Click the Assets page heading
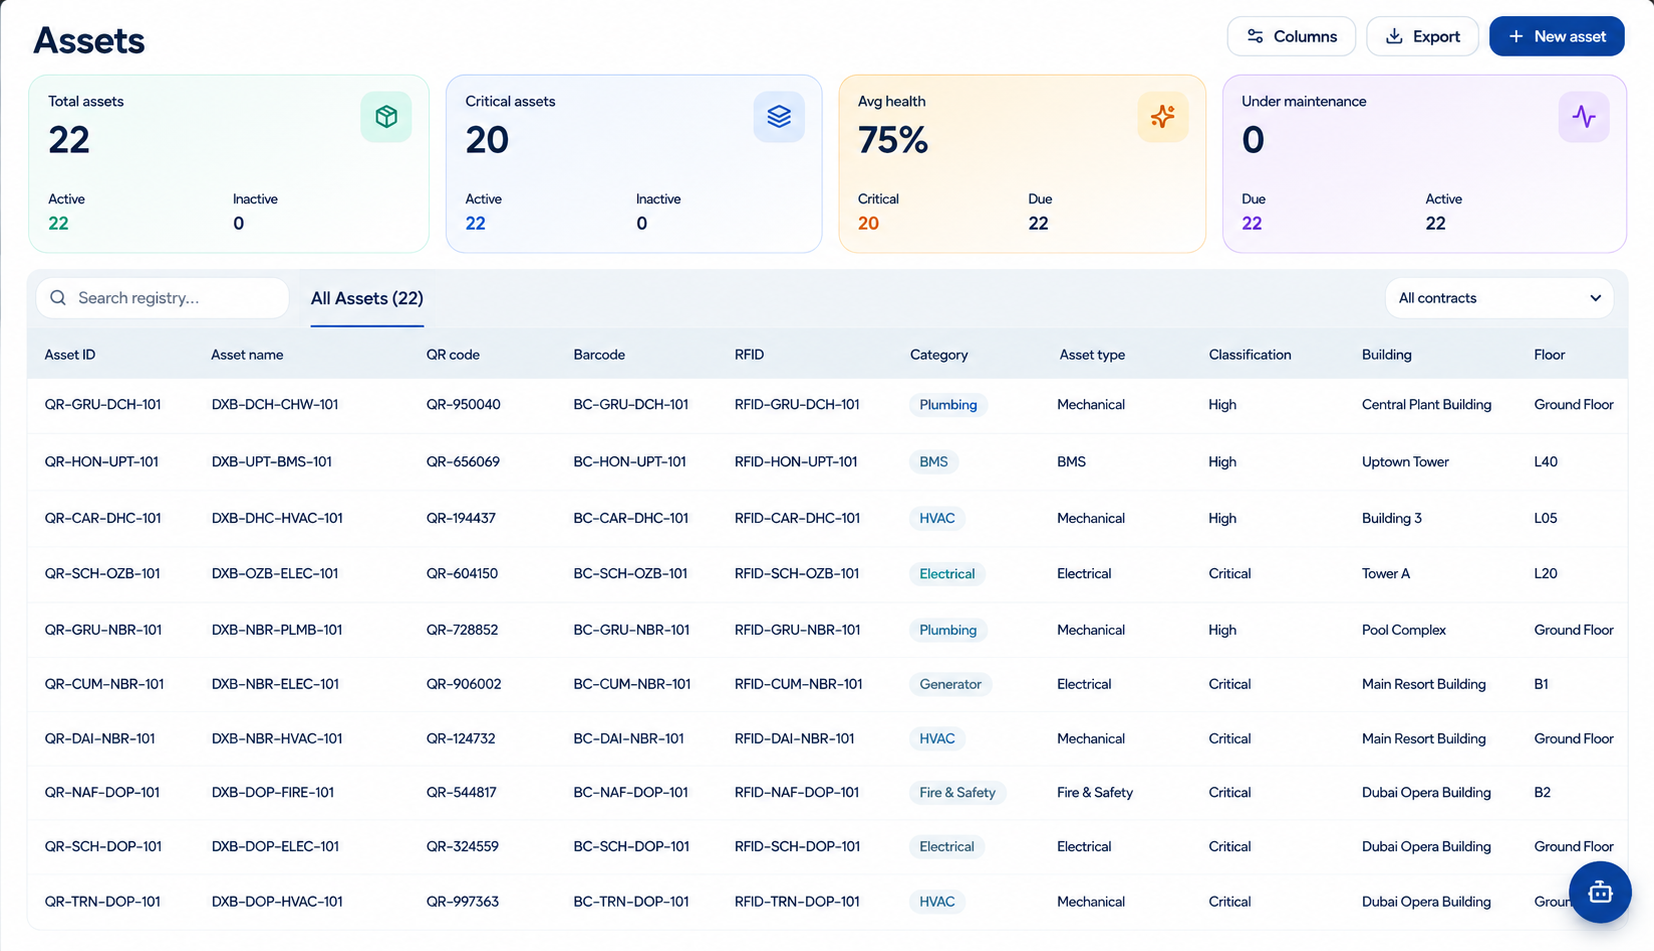 point(89,40)
